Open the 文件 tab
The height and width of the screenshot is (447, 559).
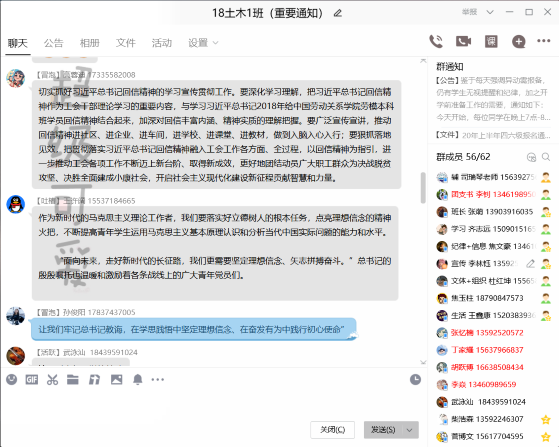point(125,43)
